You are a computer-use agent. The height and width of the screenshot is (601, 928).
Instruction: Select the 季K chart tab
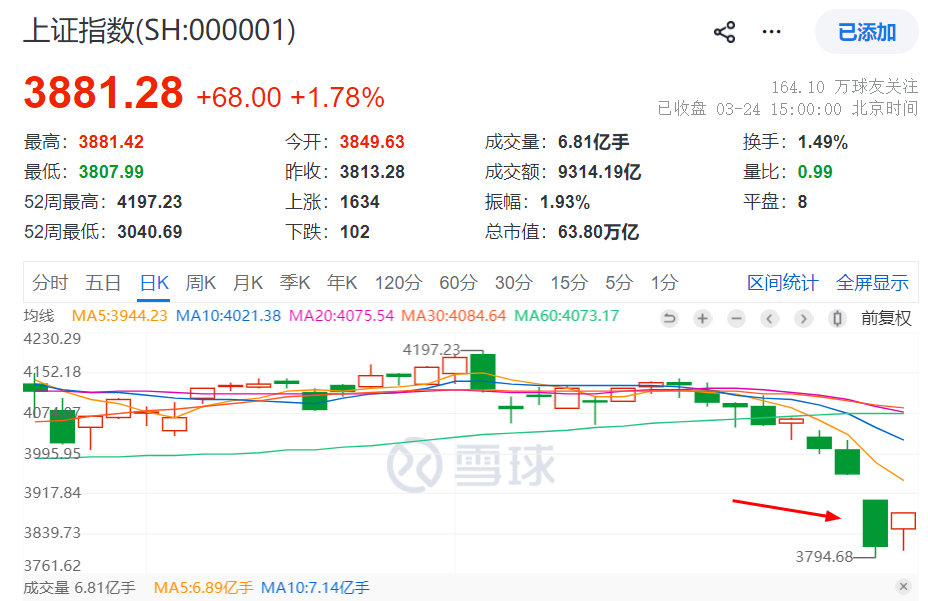coord(295,282)
